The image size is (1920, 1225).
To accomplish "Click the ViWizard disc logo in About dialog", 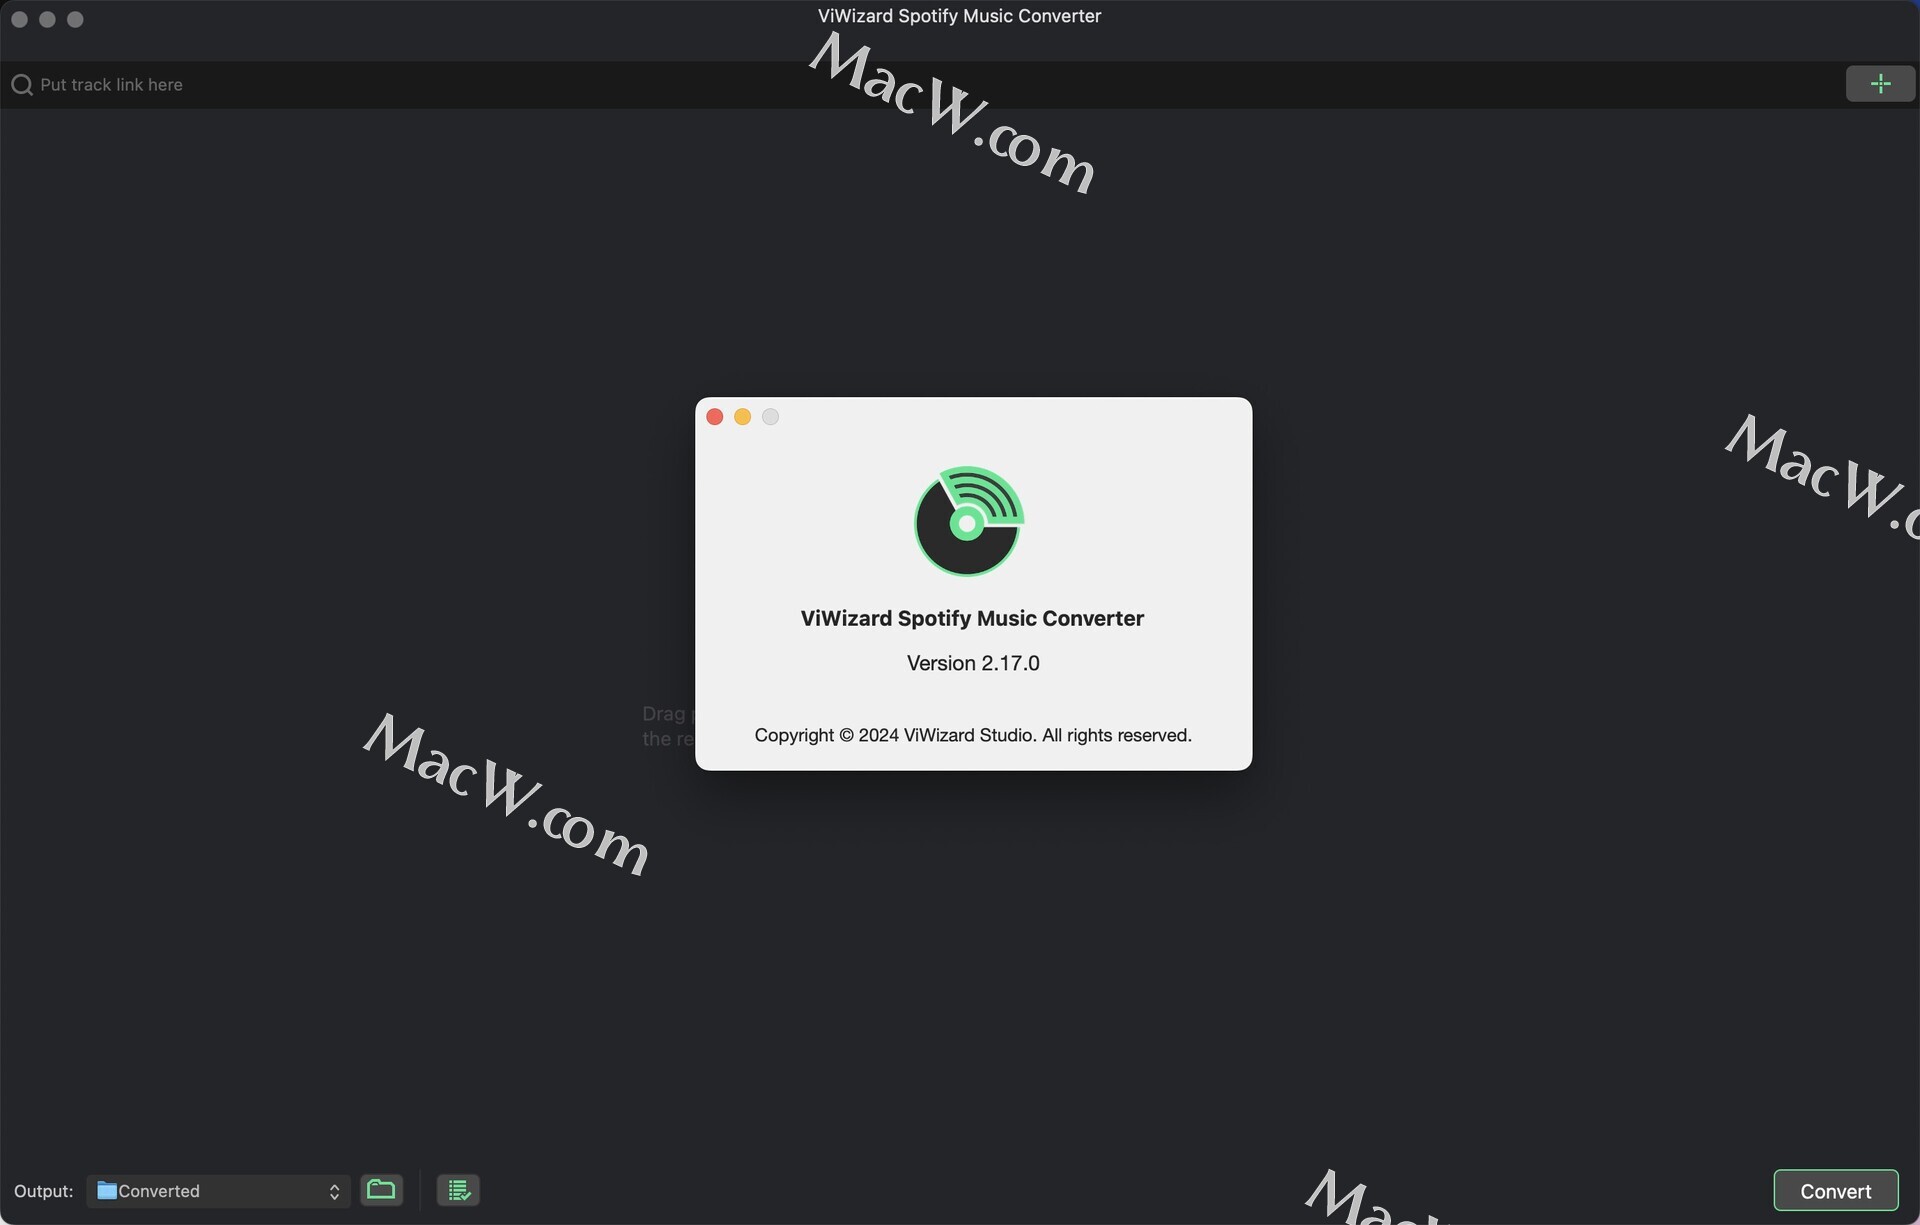I will (968, 521).
